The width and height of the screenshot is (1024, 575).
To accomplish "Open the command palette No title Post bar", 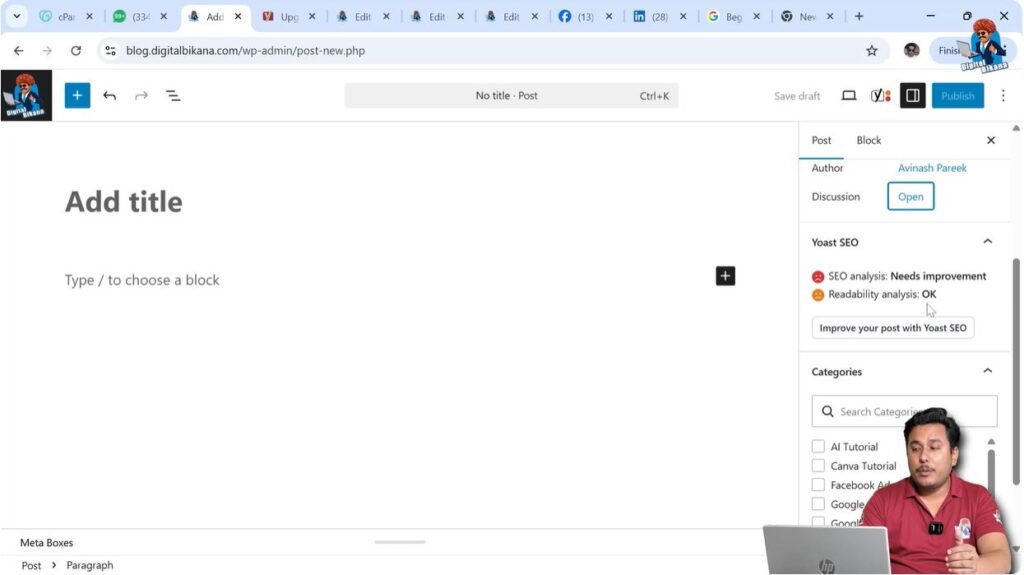I will [x=511, y=96].
